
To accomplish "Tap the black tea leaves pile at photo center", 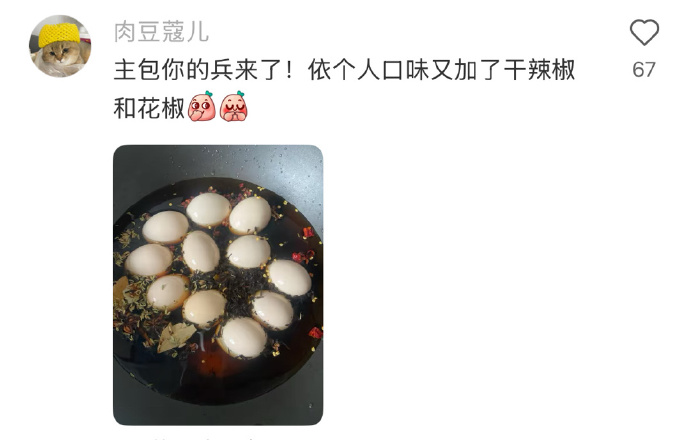I will (238, 285).
